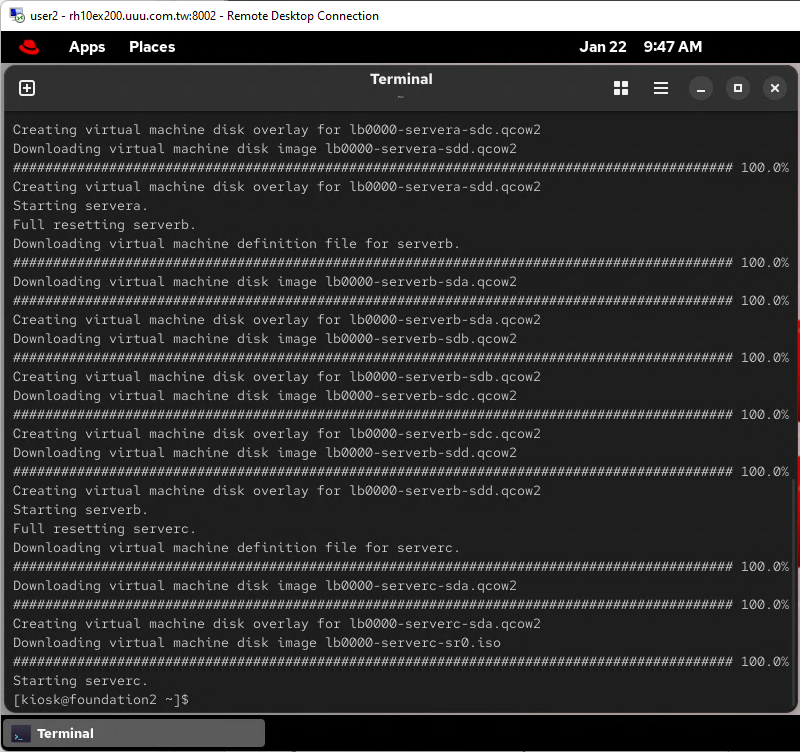Select the Terminal taskbar window button
Screen dimensions: 800x752
click(134, 733)
